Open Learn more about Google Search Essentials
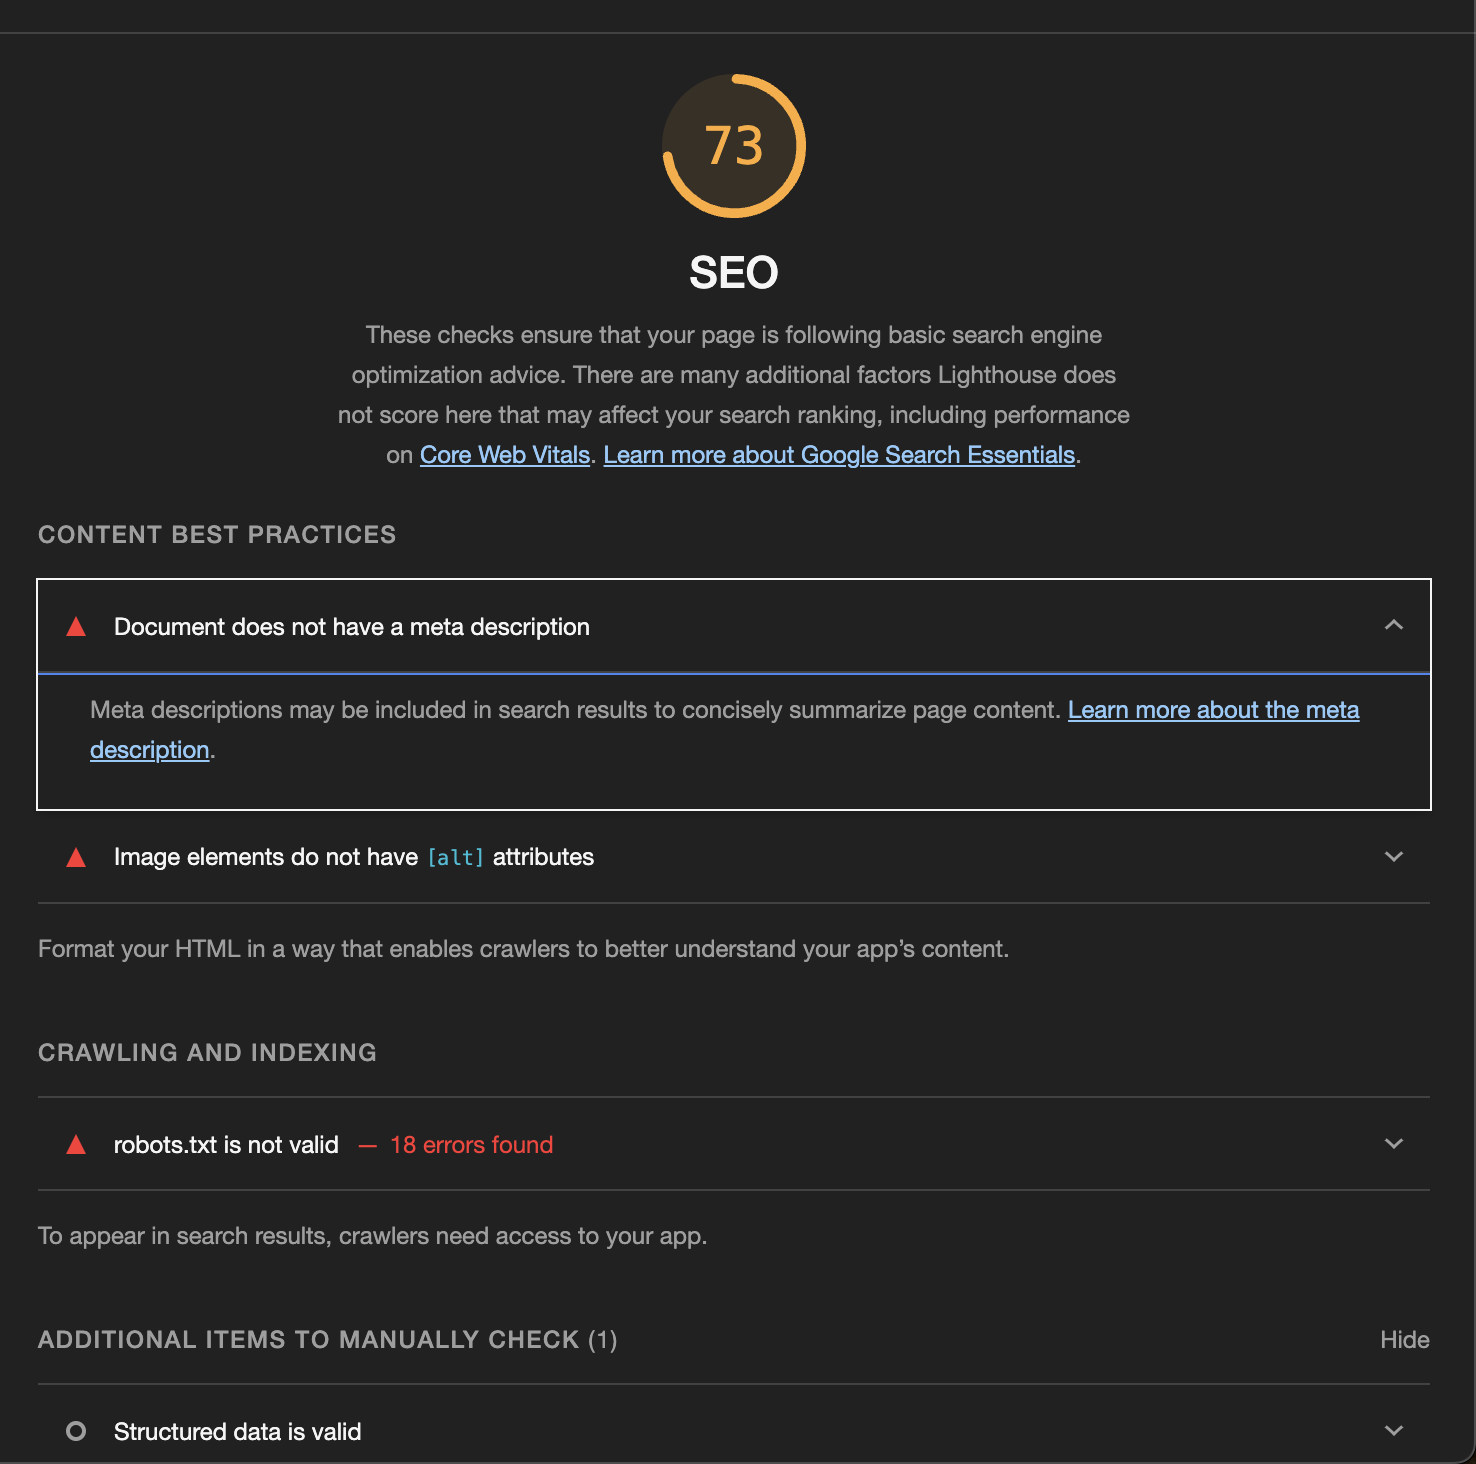Image resolution: width=1476 pixels, height=1464 pixels. 839,455
